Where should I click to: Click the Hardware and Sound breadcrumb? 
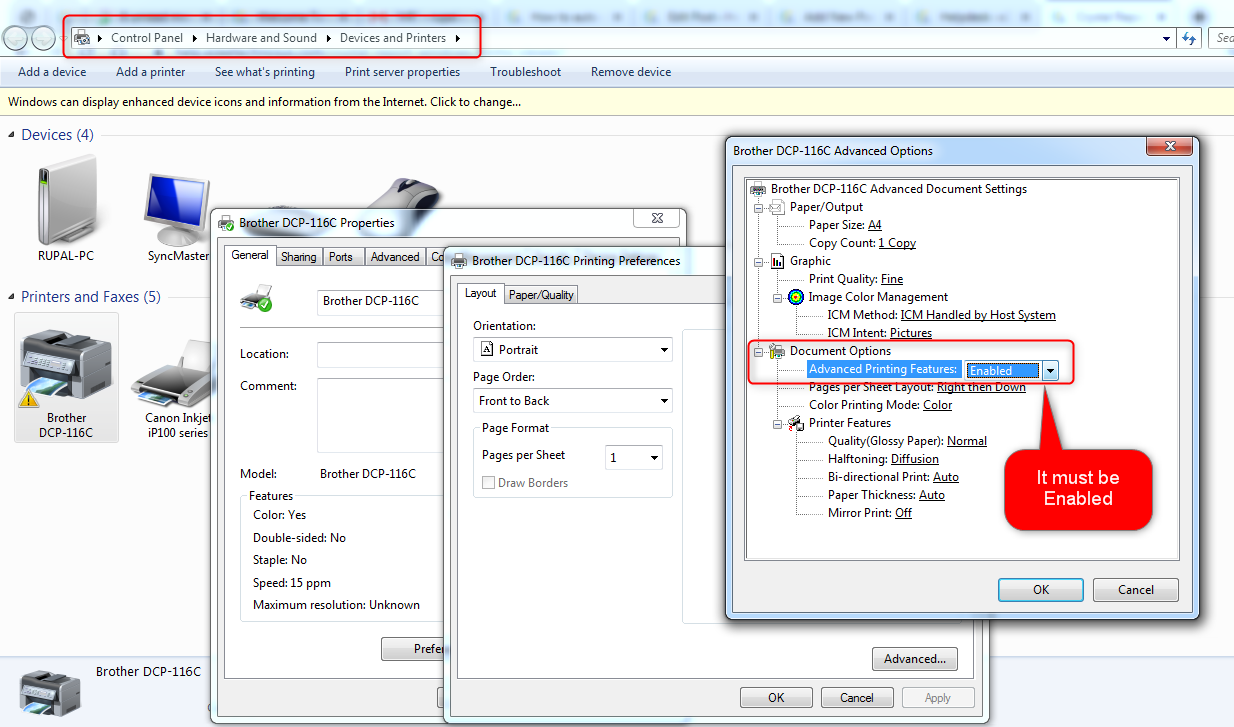[x=261, y=38]
